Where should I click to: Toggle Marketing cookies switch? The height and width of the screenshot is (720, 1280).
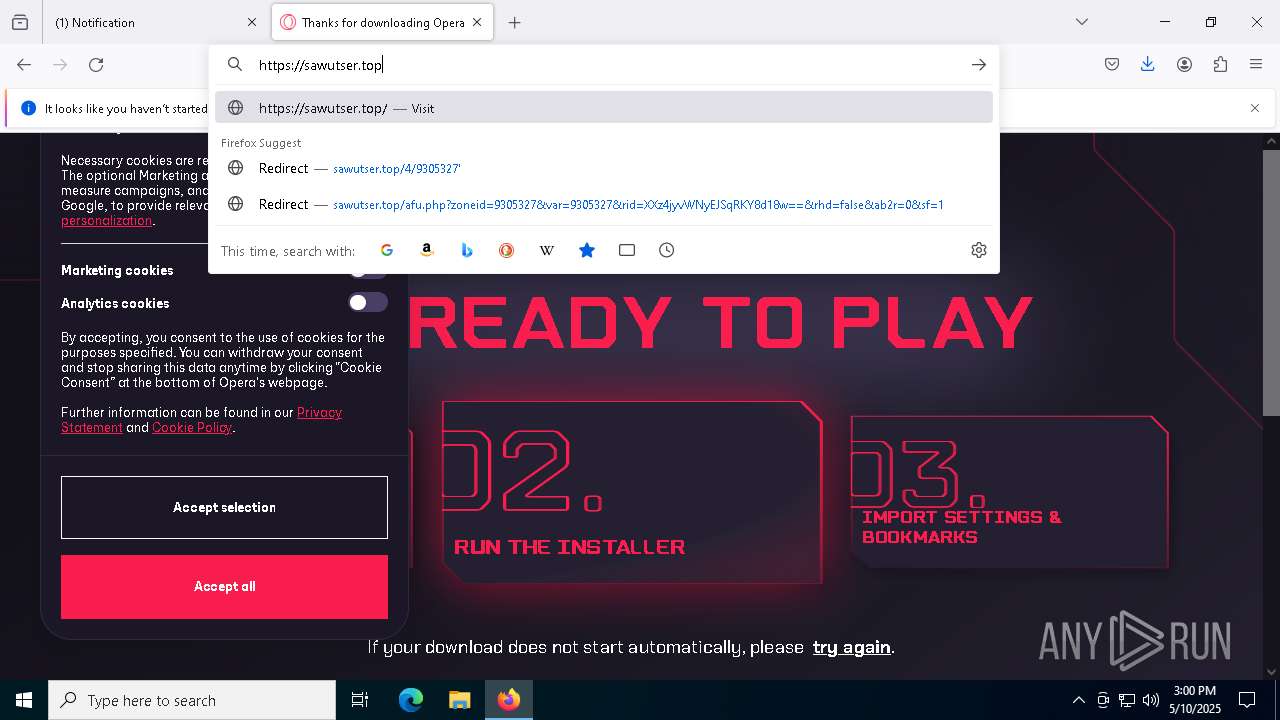tap(367, 272)
